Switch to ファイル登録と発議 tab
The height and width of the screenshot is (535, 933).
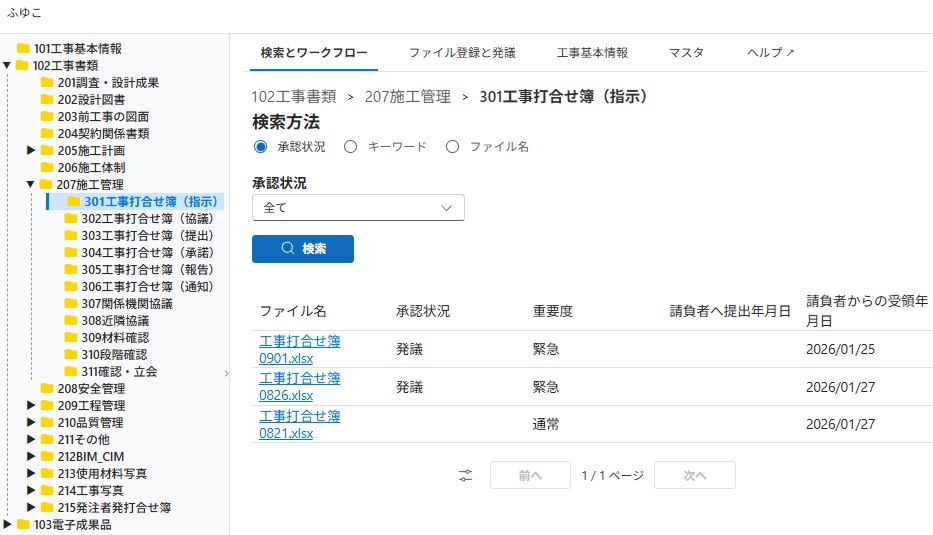(x=462, y=53)
